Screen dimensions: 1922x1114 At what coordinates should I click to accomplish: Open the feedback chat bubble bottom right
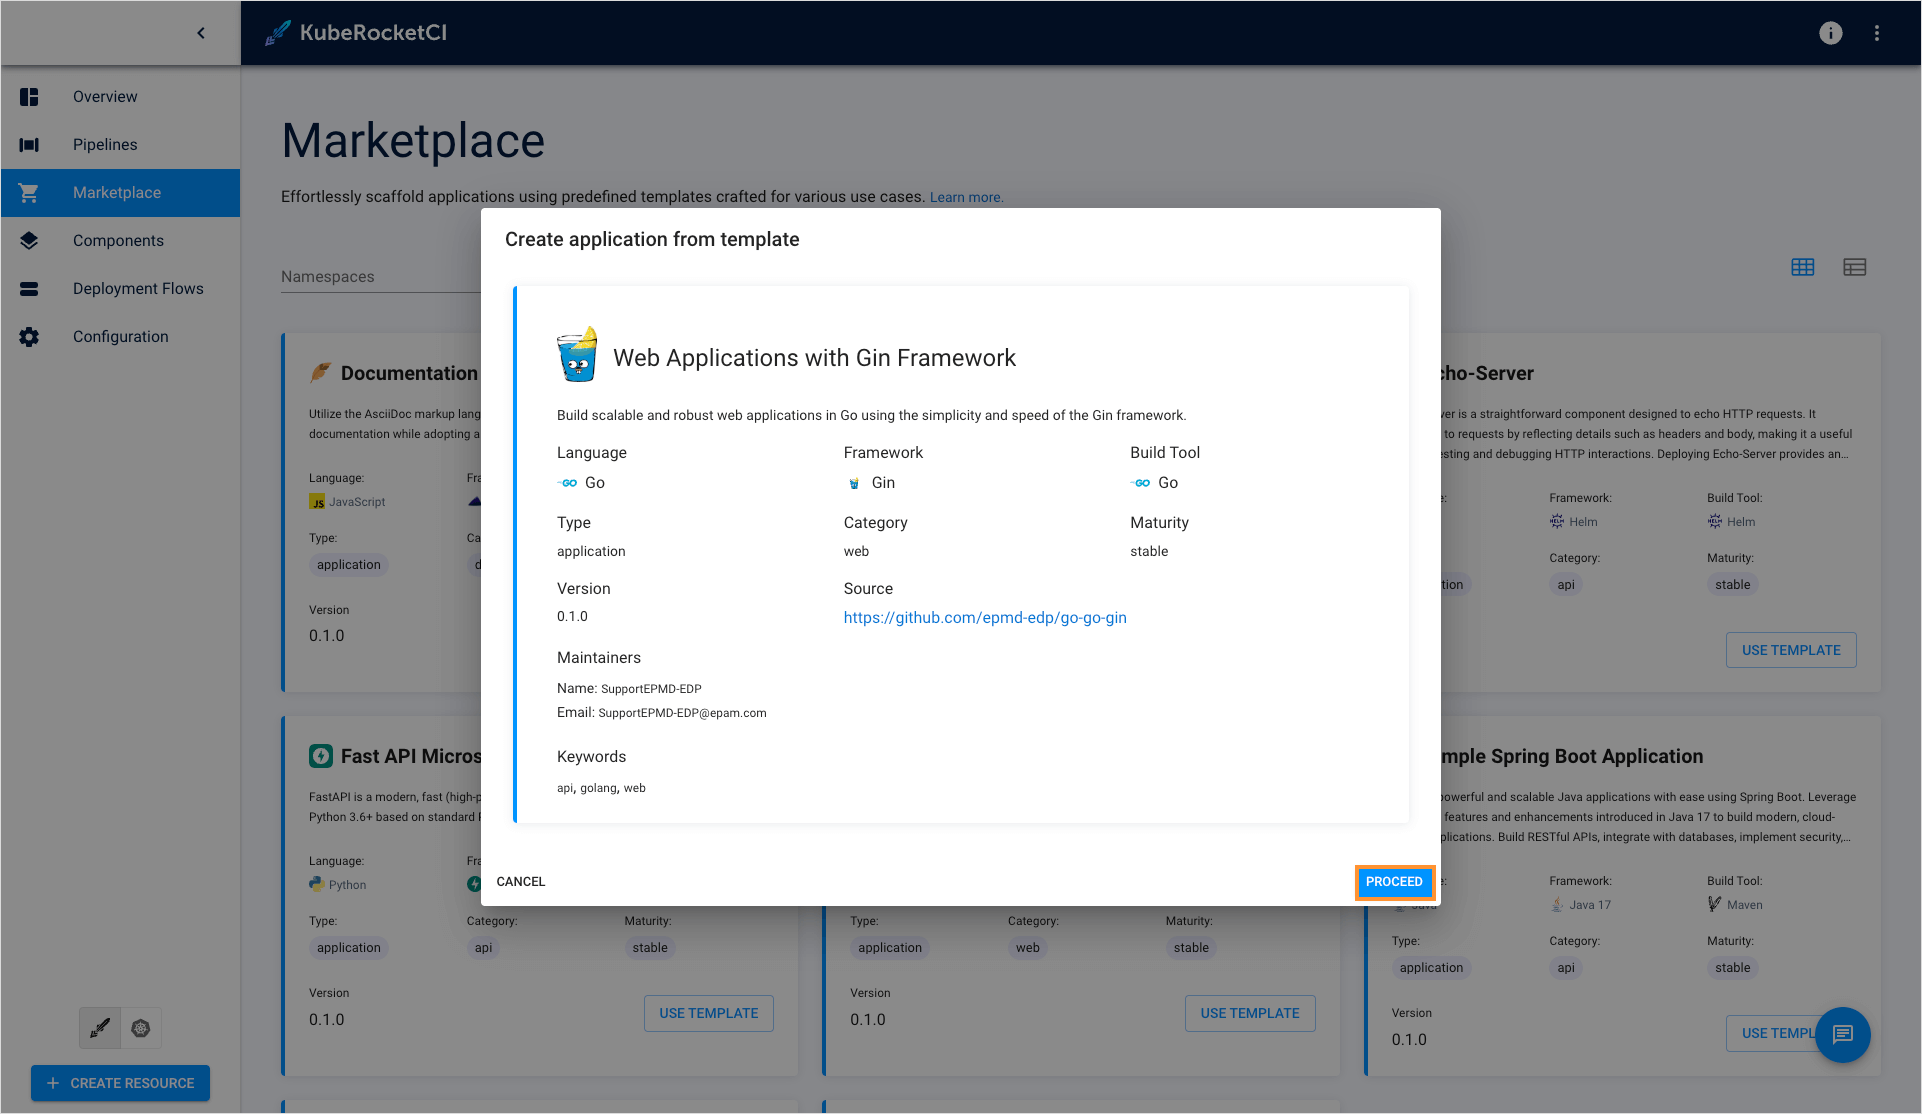pos(1844,1034)
